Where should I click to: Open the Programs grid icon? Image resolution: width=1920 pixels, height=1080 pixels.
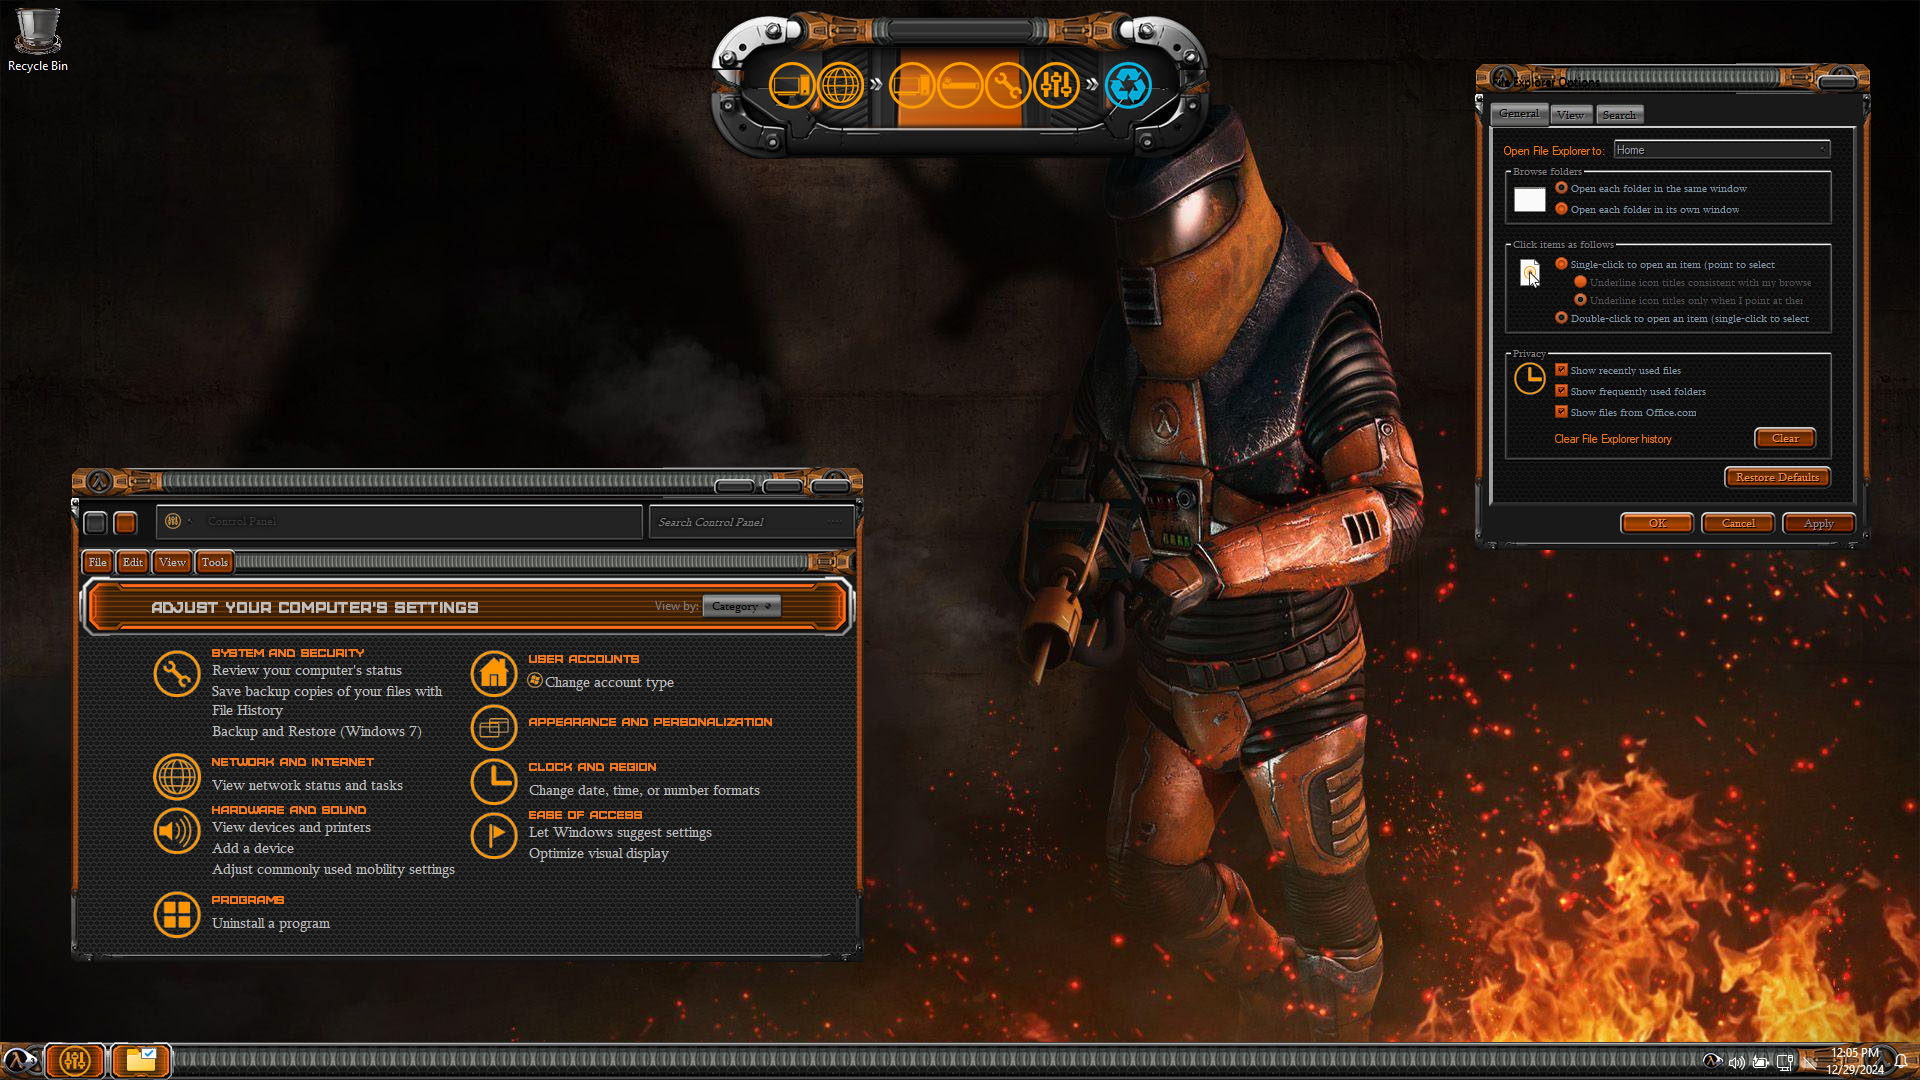pyautogui.click(x=176, y=914)
